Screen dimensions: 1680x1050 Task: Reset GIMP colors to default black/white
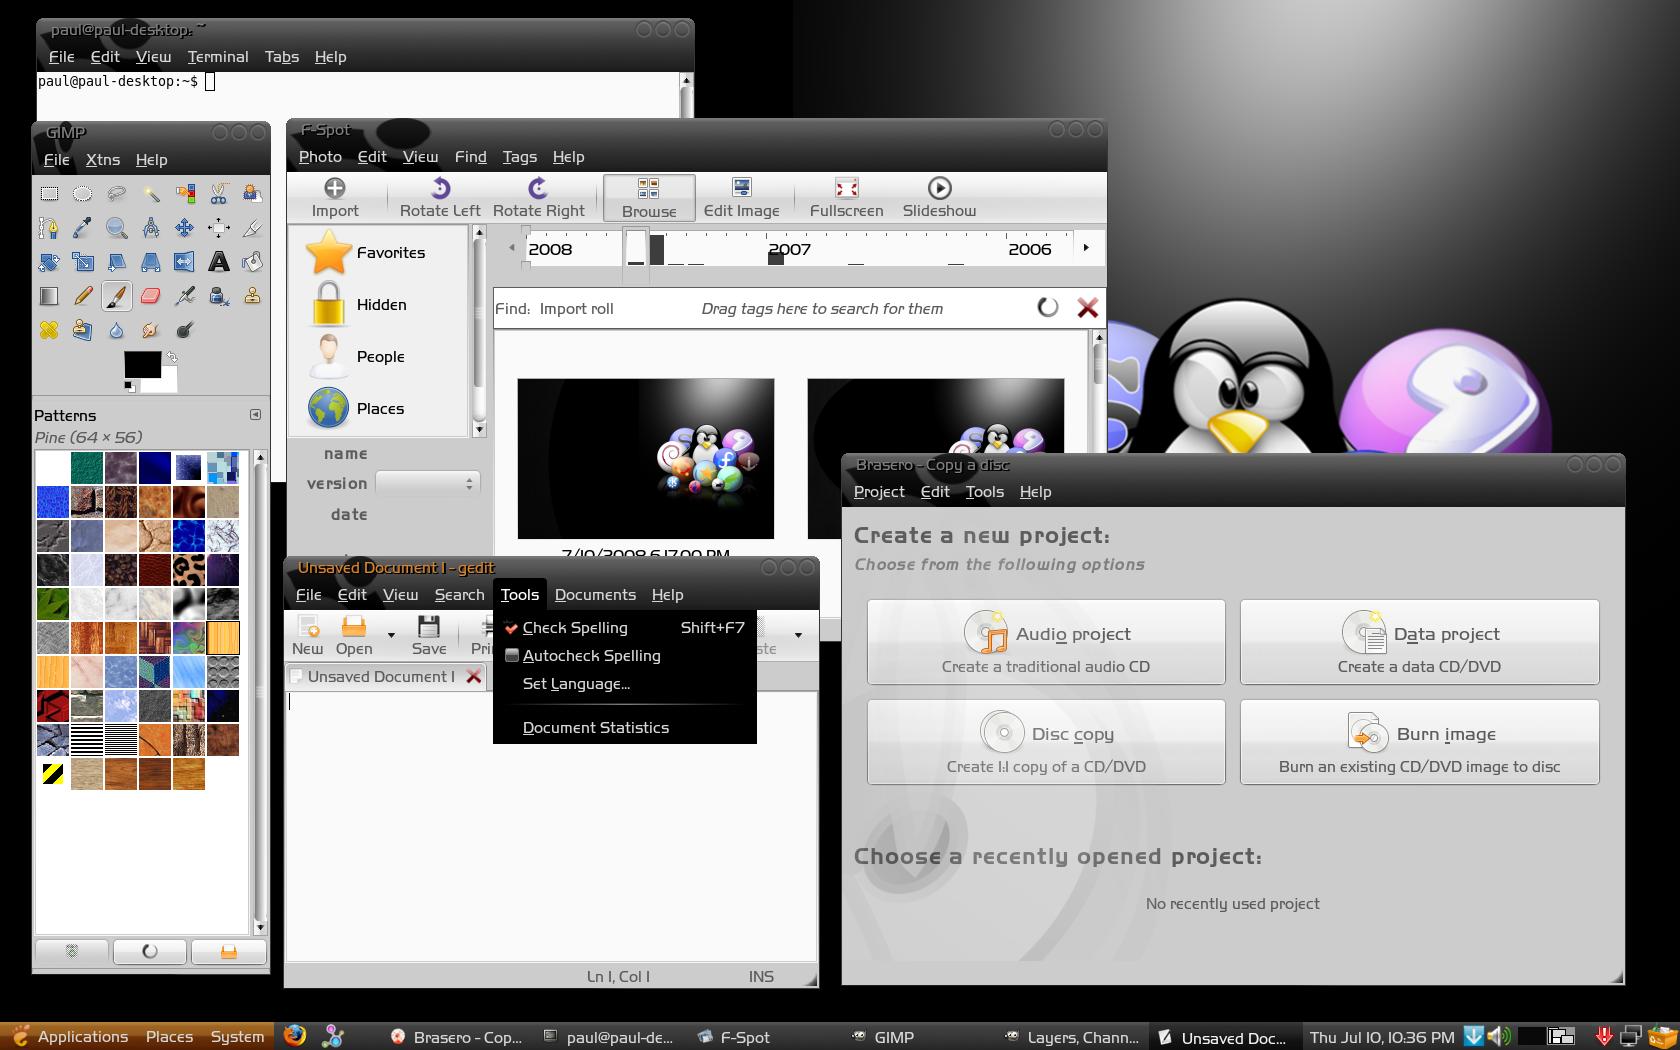point(130,386)
